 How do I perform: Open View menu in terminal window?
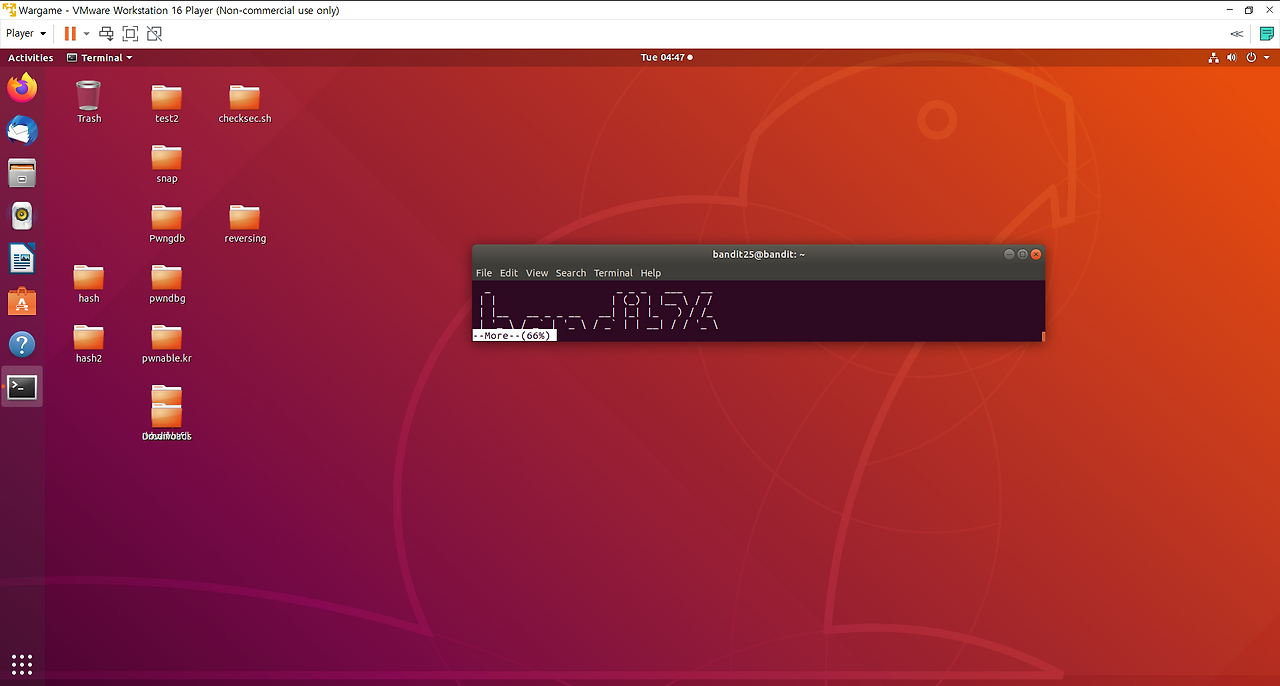point(537,273)
